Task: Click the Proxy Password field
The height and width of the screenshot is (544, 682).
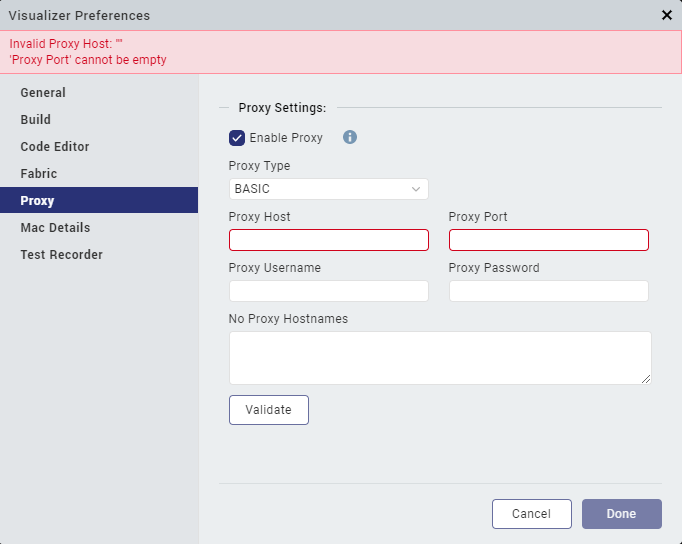Action: (x=548, y=291)
